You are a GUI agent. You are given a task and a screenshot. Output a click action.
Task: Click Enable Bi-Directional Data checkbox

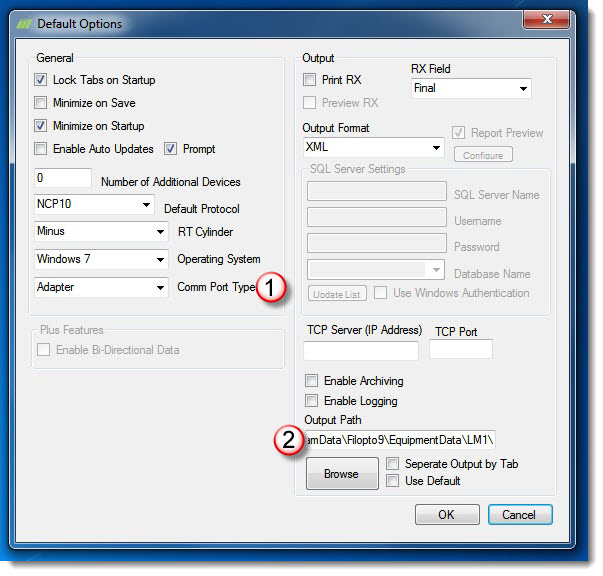coord(43,350)
